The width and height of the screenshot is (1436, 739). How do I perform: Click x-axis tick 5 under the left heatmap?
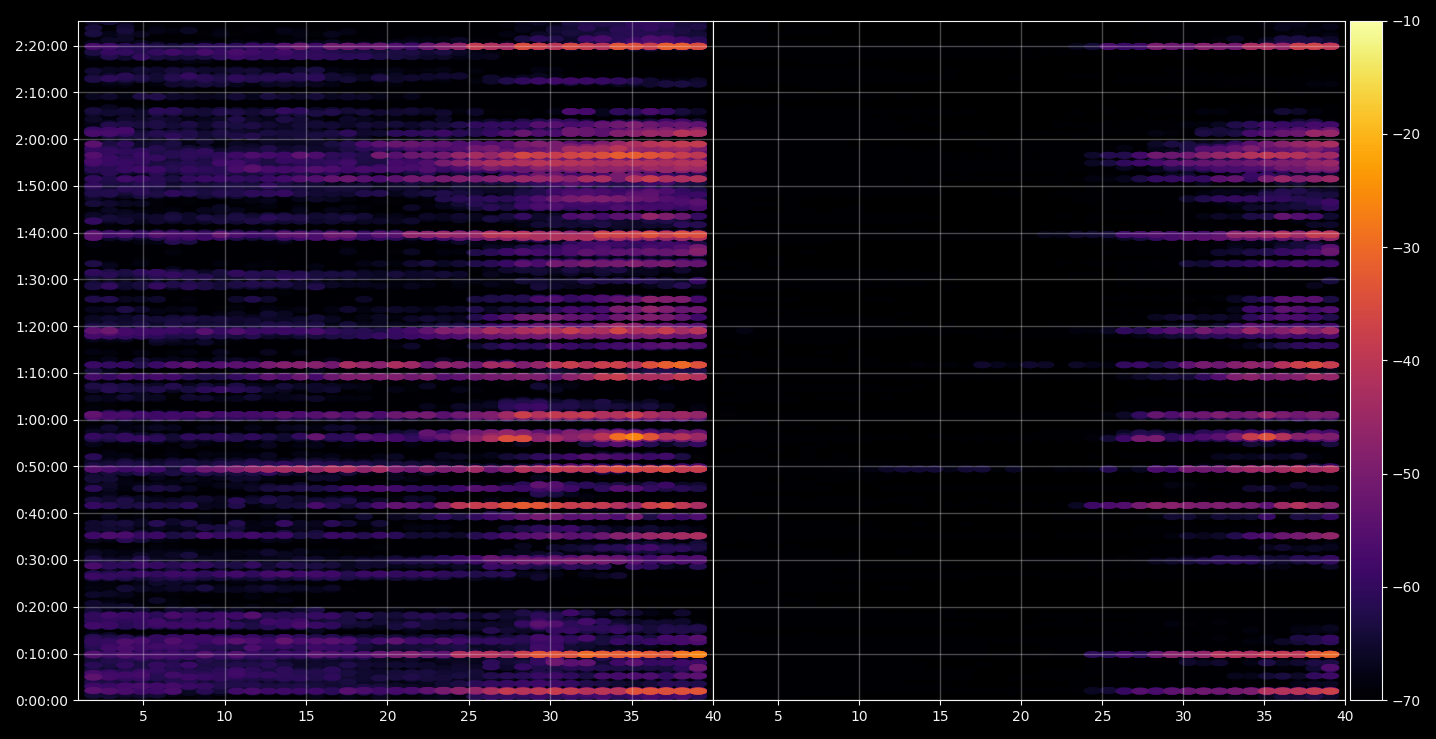coord(143,716)
